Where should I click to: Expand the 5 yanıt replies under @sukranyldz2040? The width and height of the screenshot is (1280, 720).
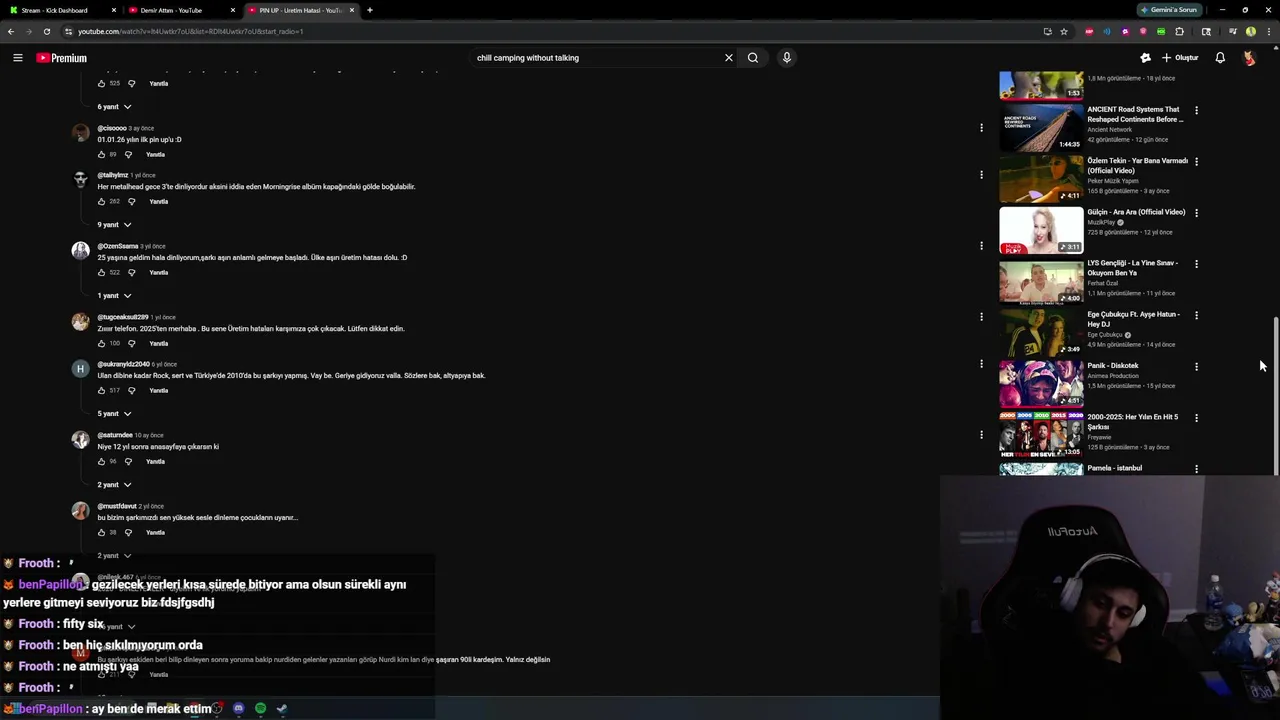[114, 414]
